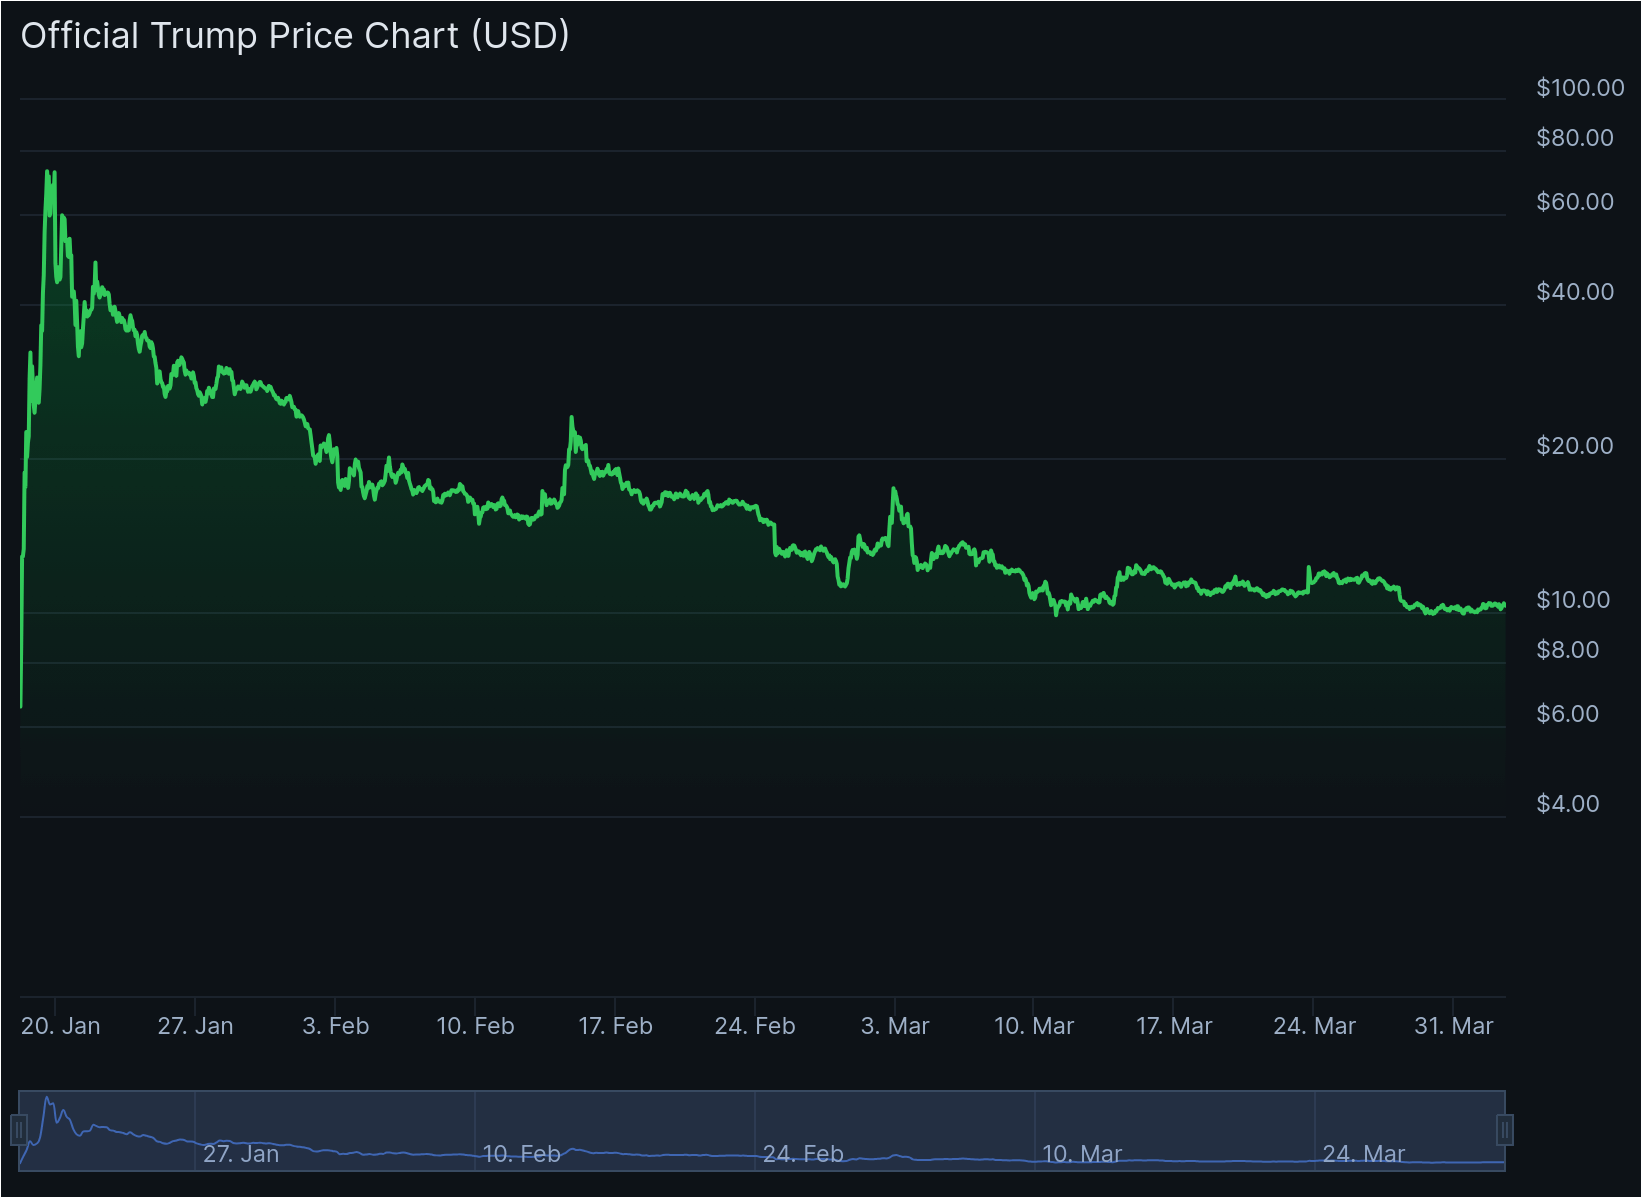Click the $60.00 price axis label

point(1575,202)
